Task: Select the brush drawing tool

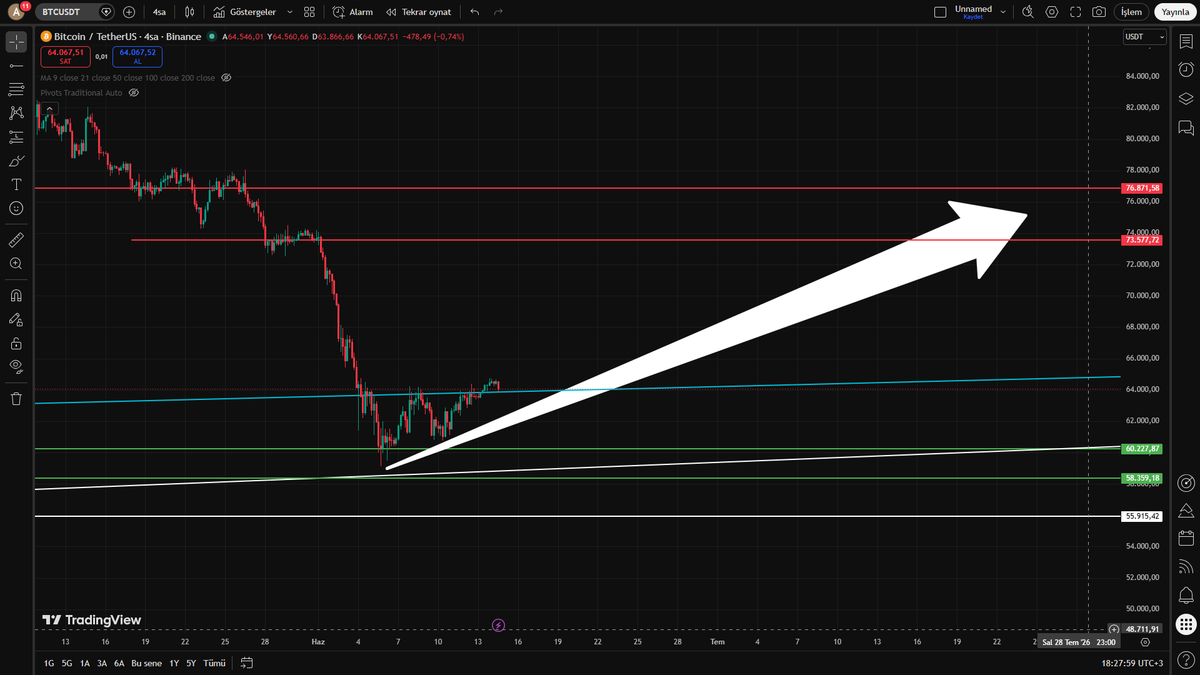Action: click(x=16, y=161)
